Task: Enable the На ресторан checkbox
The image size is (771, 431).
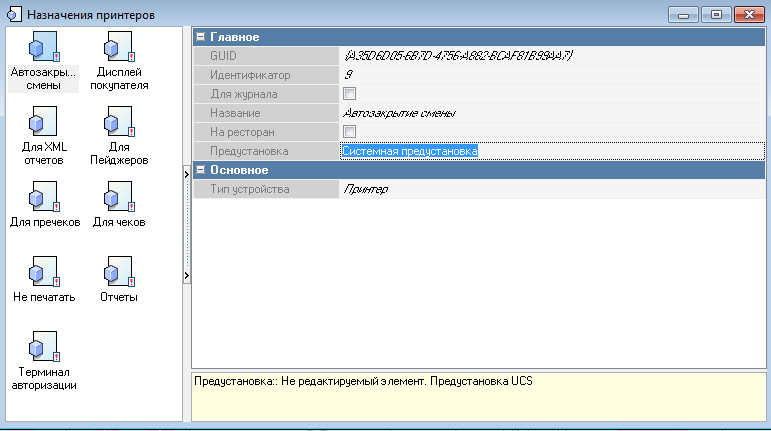Action: coord(350,132)
